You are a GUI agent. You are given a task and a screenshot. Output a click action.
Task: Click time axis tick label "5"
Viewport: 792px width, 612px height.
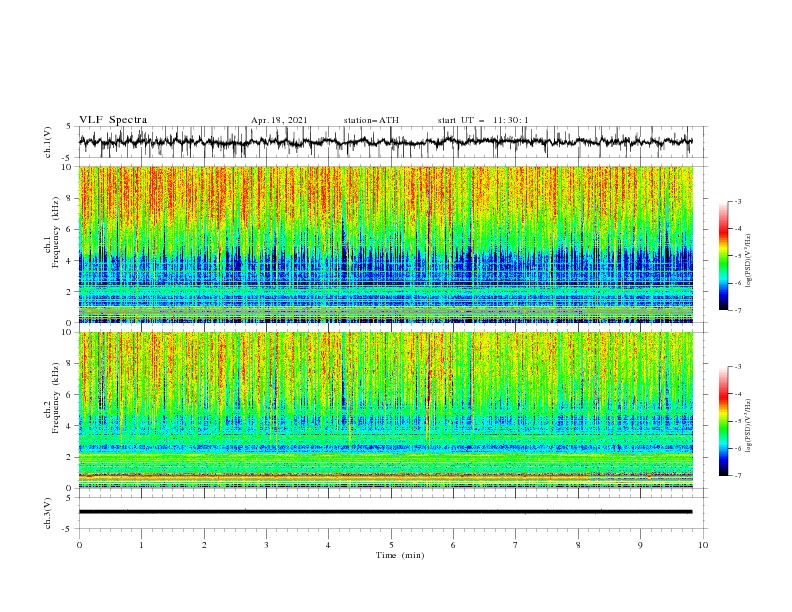[x=391, y=545]
